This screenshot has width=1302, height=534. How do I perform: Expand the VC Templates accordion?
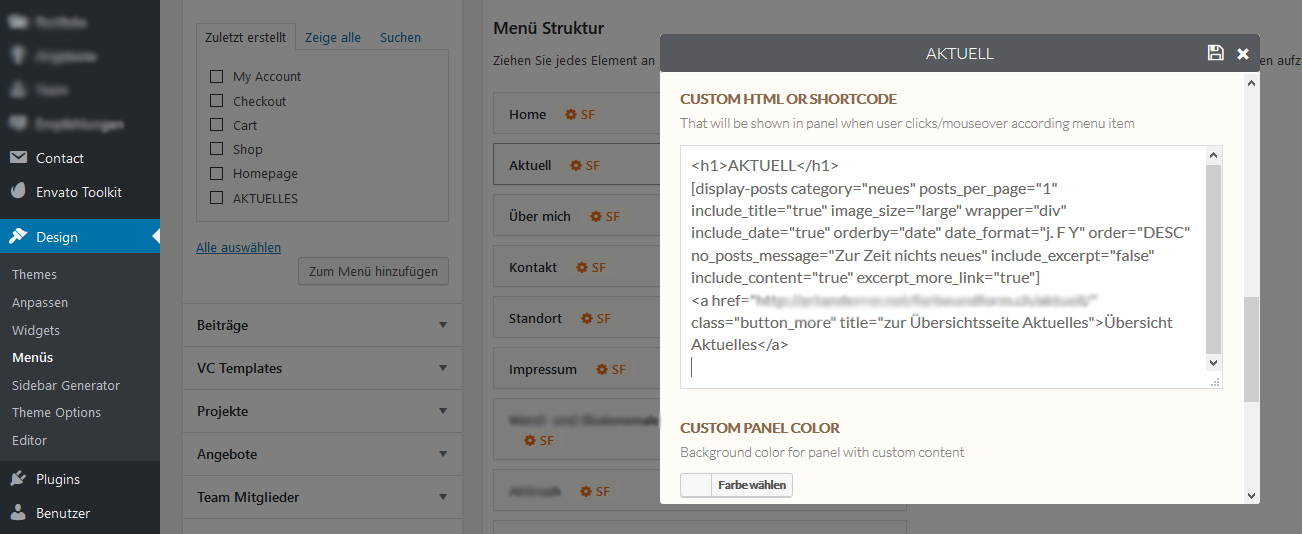pyautogui.click(x=443, y=368)
